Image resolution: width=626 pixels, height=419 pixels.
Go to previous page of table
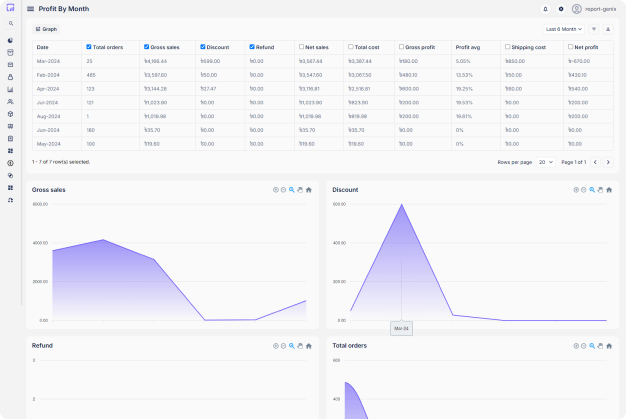[595, 162]
